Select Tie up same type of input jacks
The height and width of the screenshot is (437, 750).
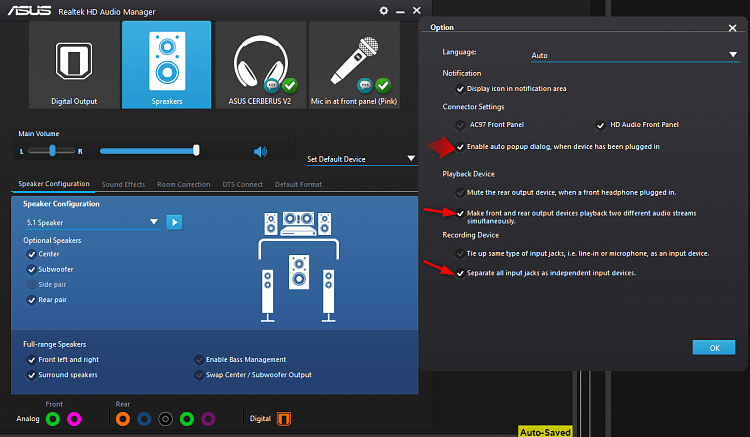460,253
